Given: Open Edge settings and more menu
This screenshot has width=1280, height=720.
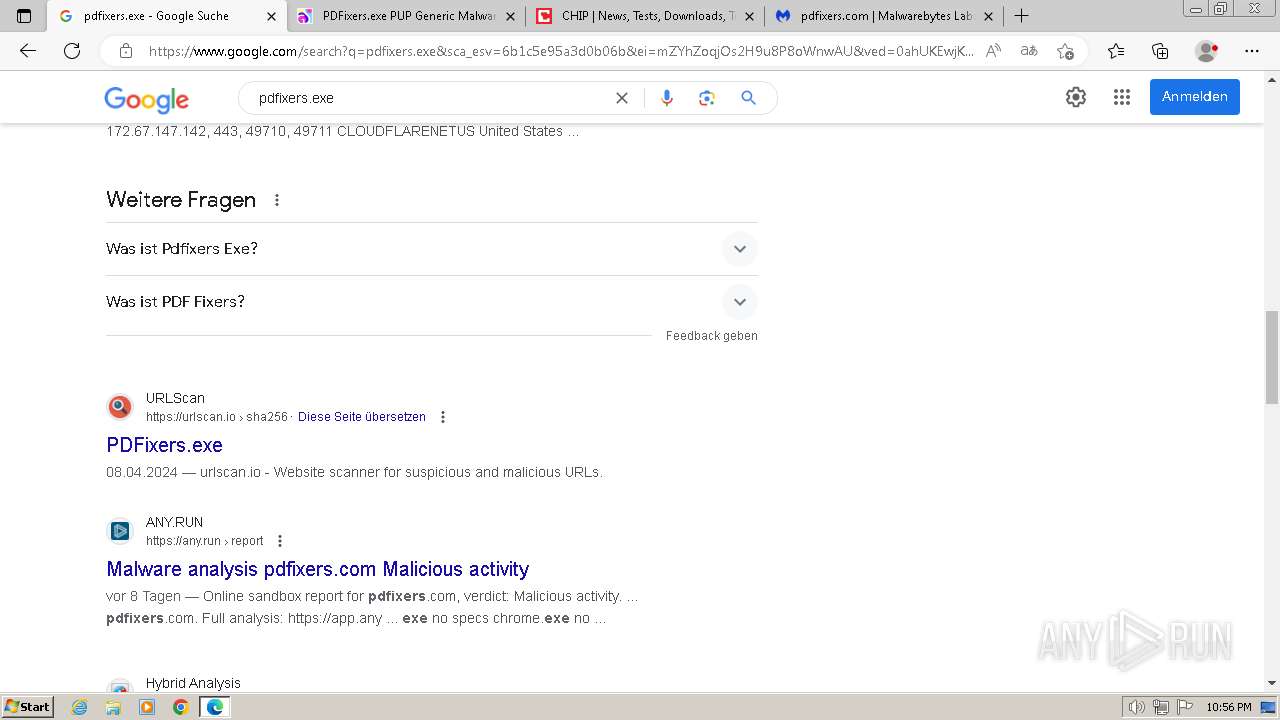Looking at the screenshot, I should click(1252, 51).
